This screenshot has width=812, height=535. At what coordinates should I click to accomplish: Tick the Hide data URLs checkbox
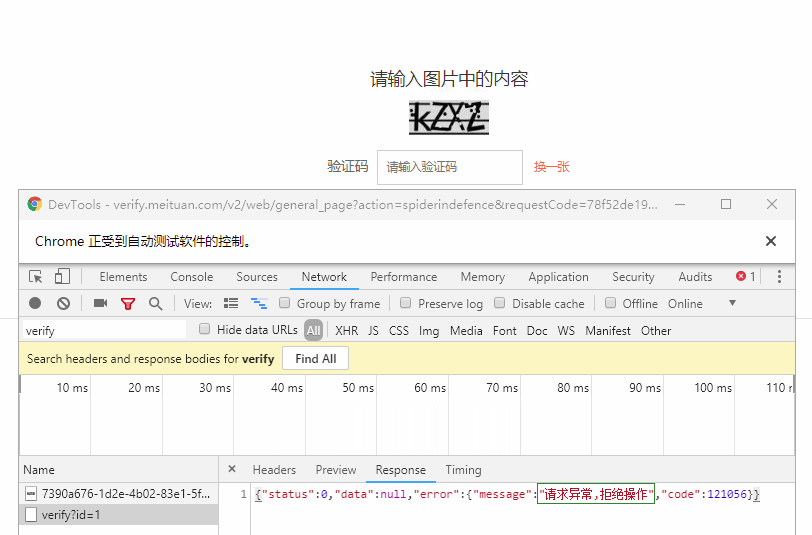click(x=205, y=330)
